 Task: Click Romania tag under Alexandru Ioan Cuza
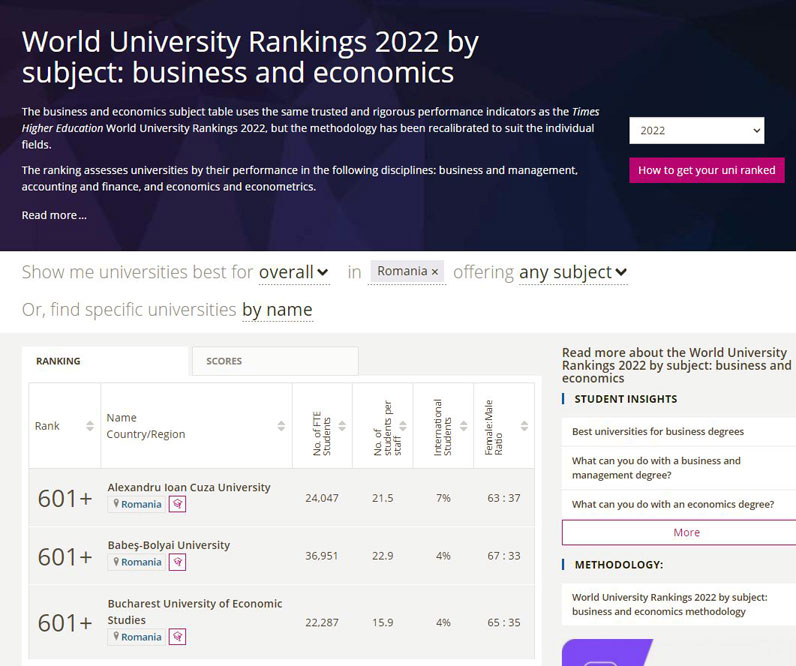click(137, 504)
